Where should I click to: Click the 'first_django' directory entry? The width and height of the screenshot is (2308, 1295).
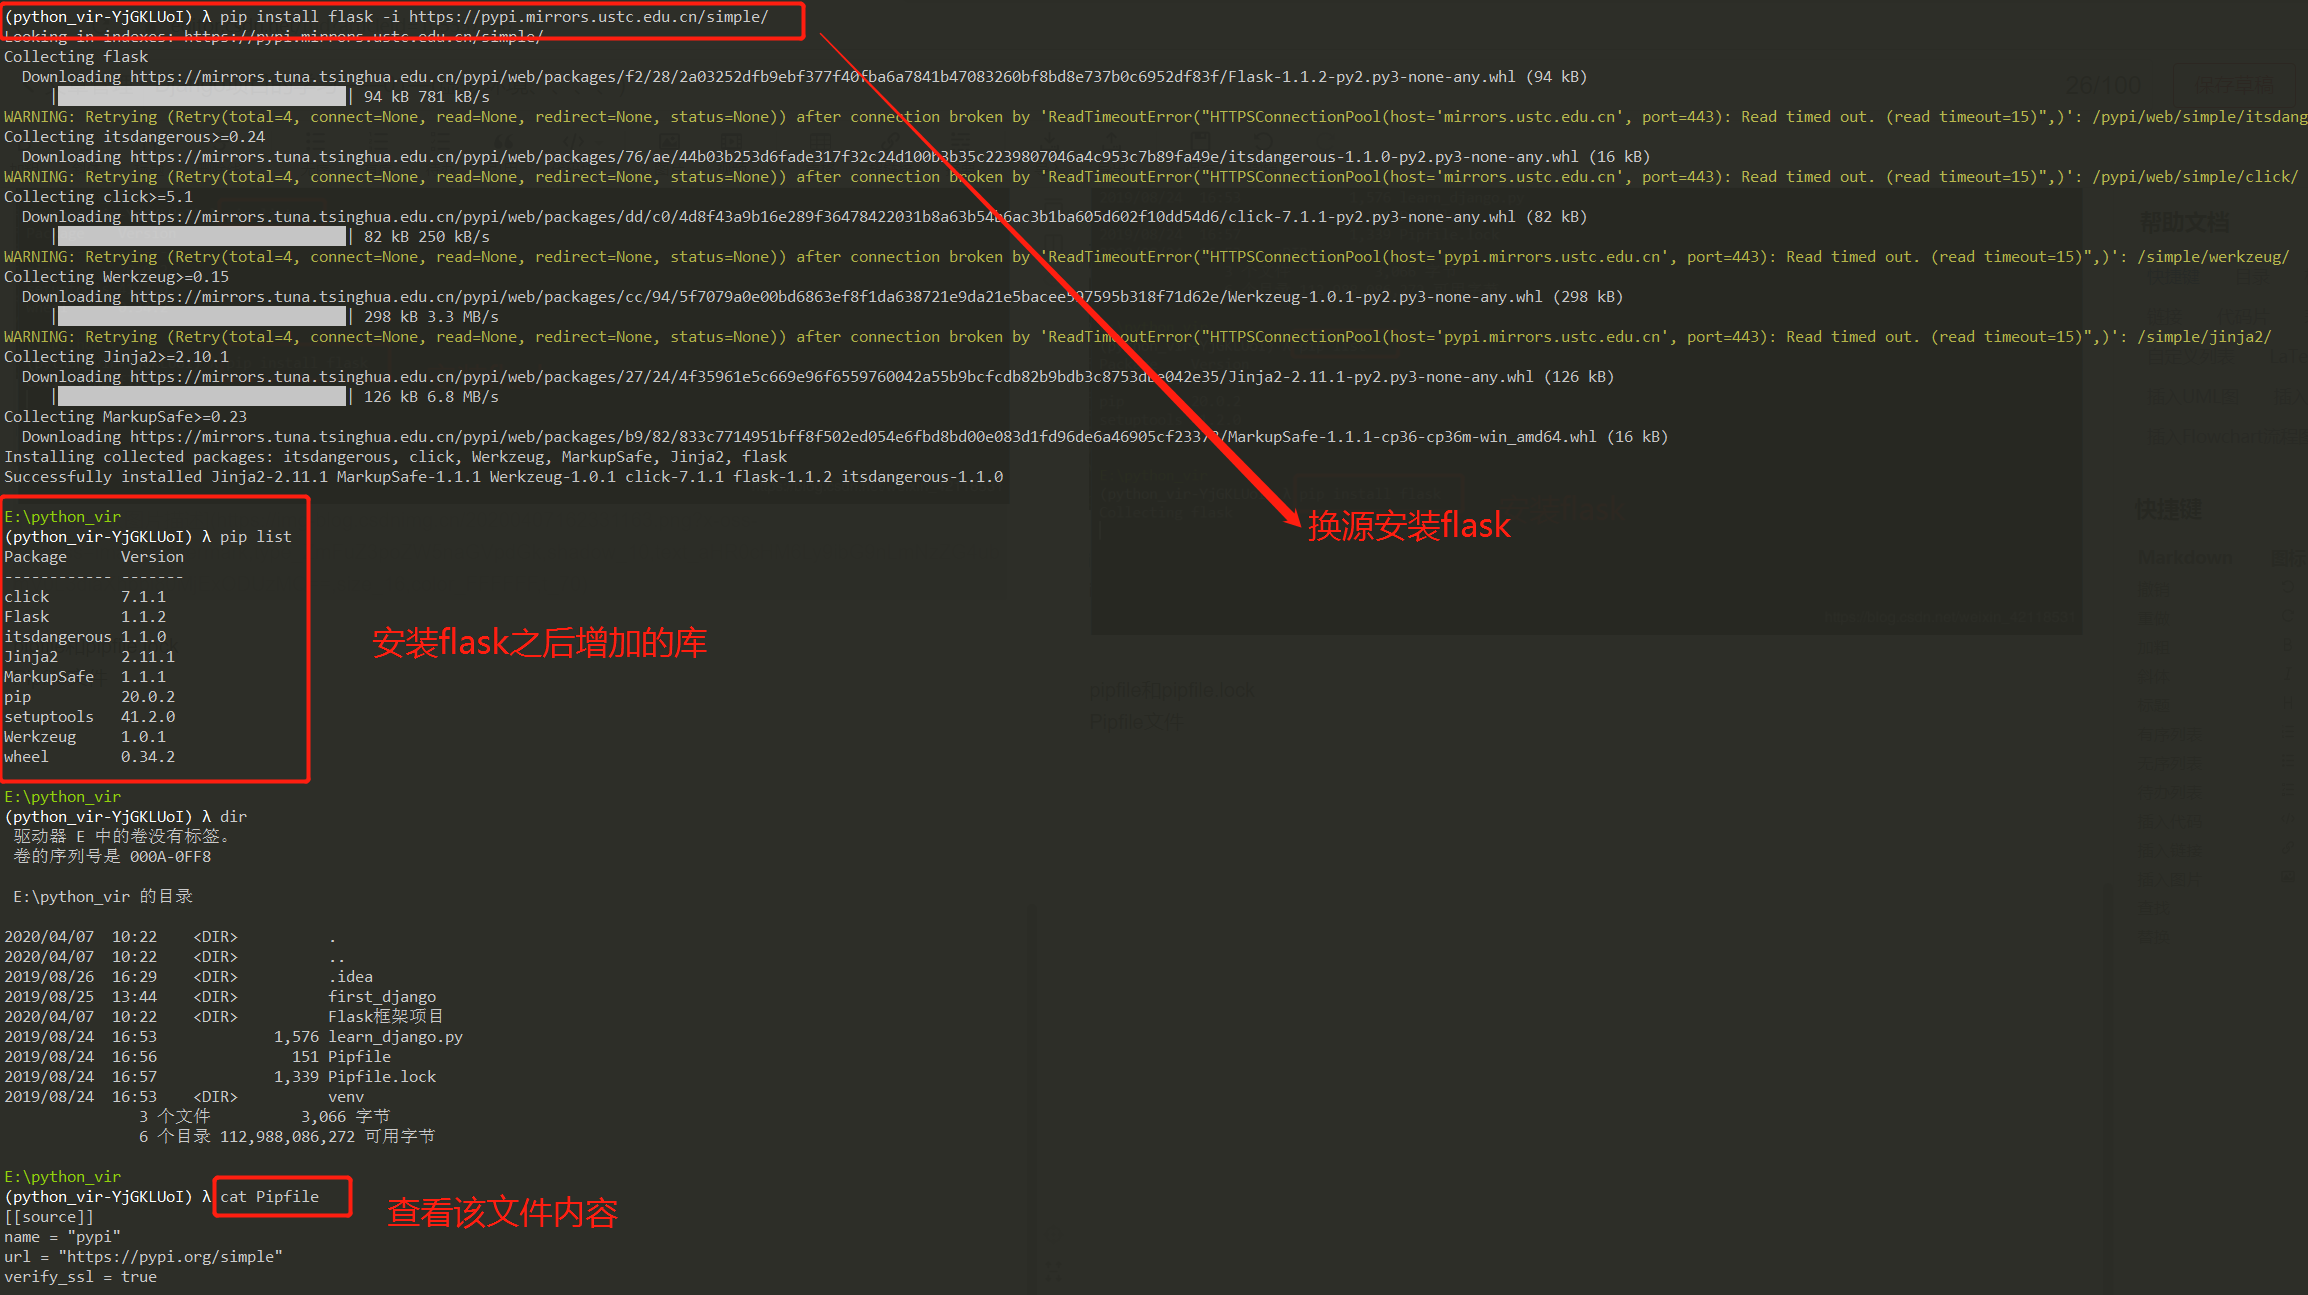(x=382, y=997)
